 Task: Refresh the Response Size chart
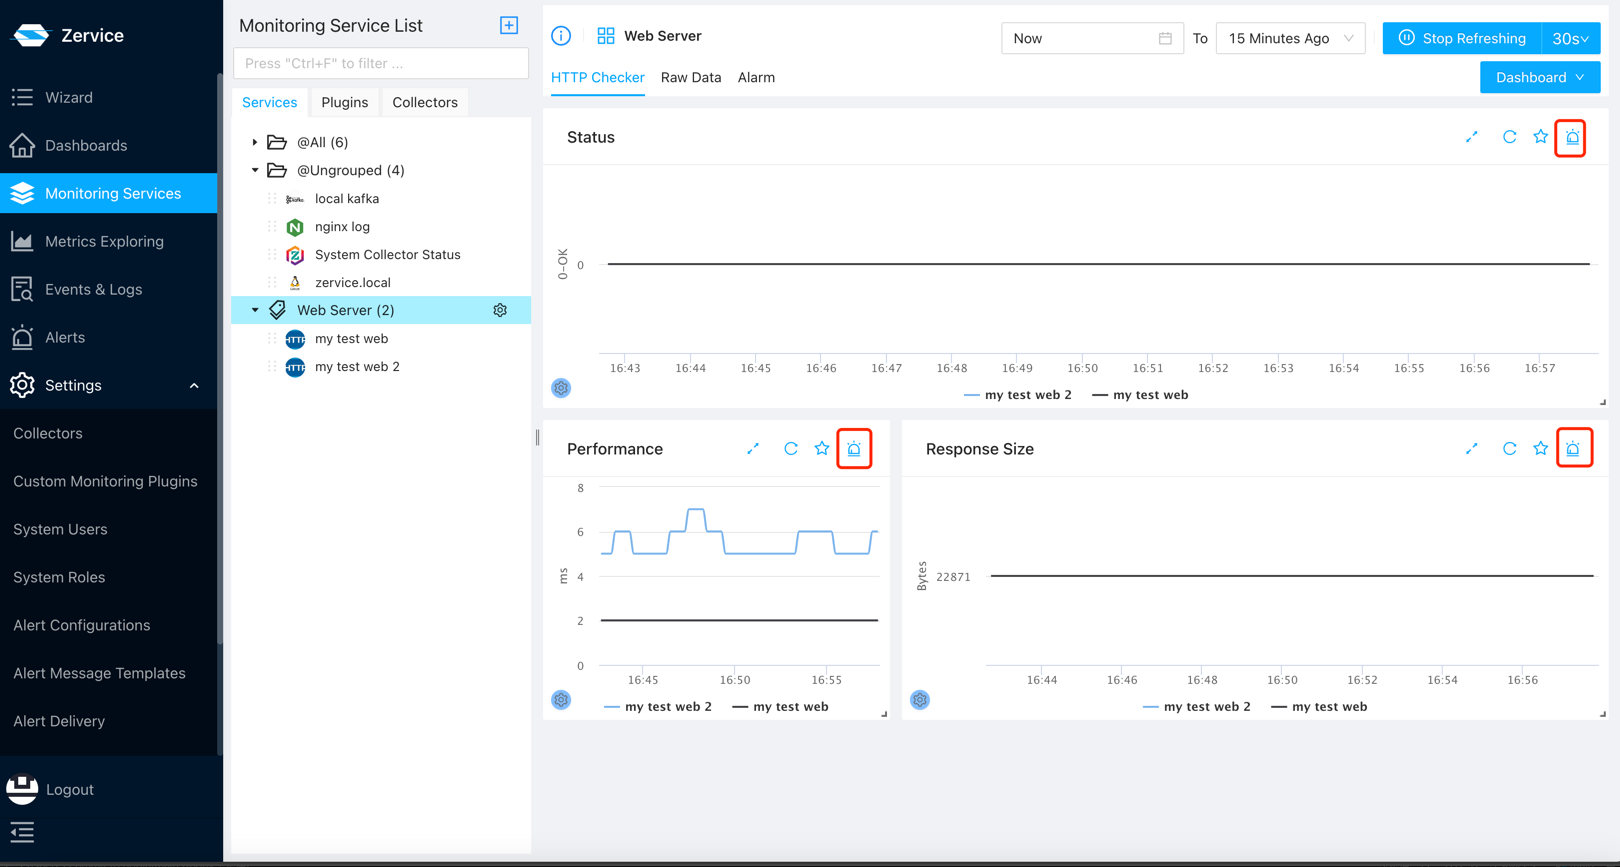coord(1509,449)
